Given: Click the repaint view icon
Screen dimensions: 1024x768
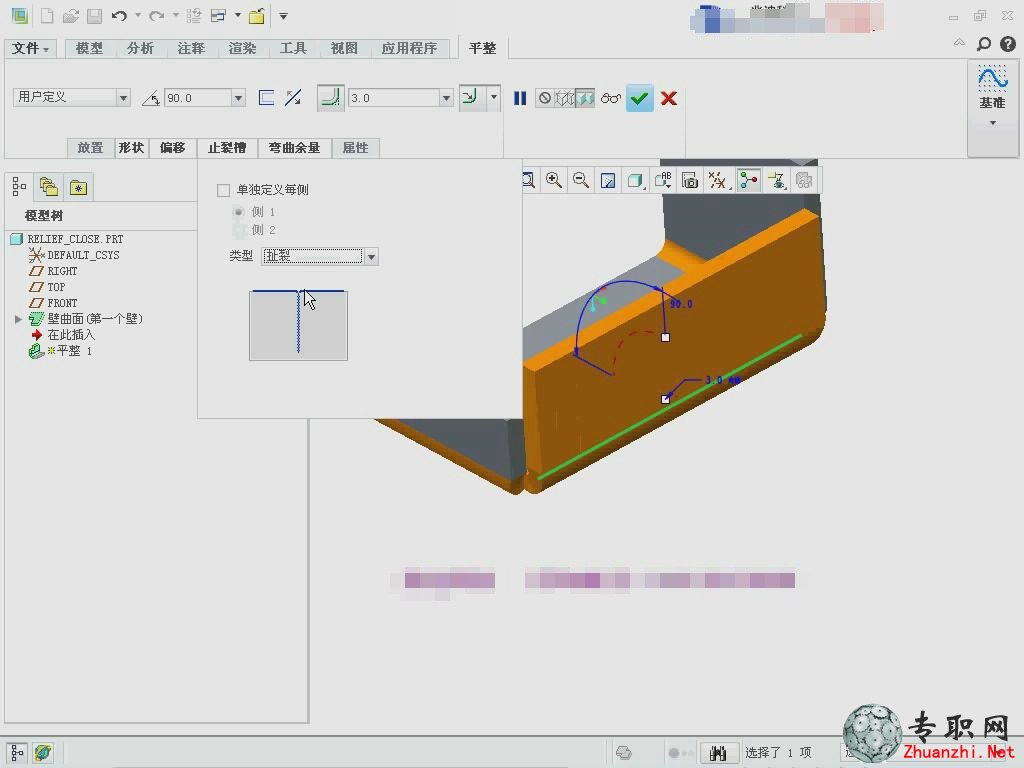Looking at the screenshot, I should [608, 180].
